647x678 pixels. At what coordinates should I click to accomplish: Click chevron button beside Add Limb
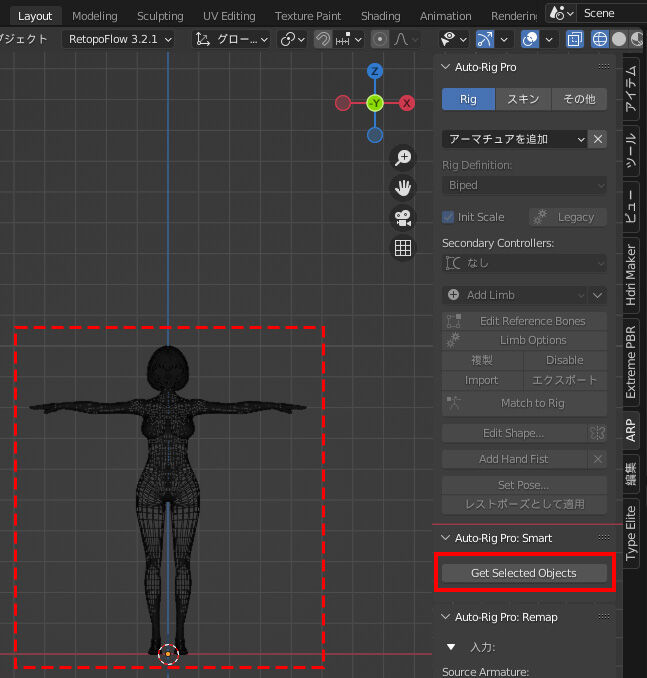(x=598, y=295)
